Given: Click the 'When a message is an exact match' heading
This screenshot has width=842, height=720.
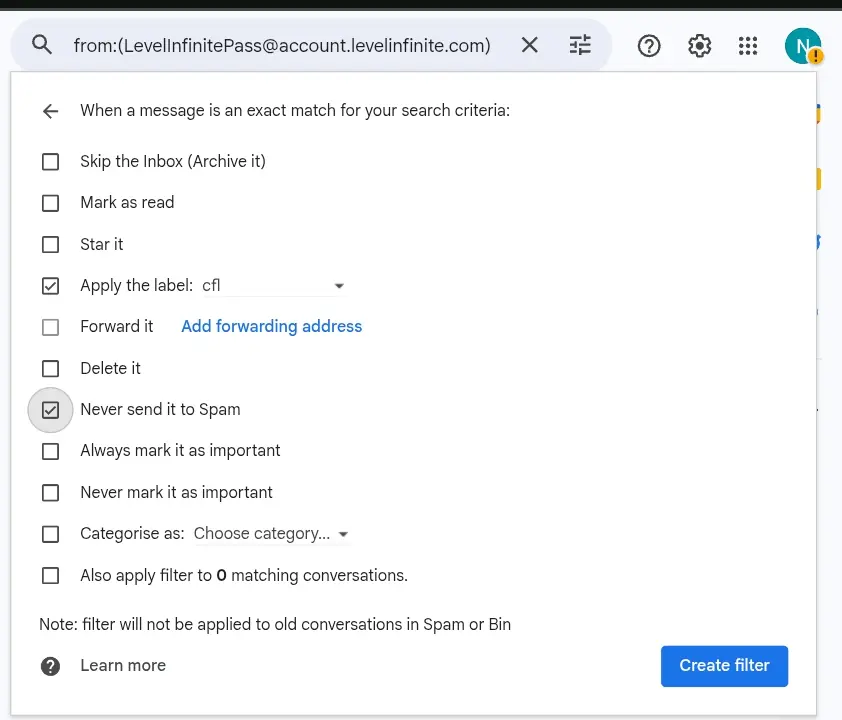Looking at the screenshot, I should click(295, 111).
